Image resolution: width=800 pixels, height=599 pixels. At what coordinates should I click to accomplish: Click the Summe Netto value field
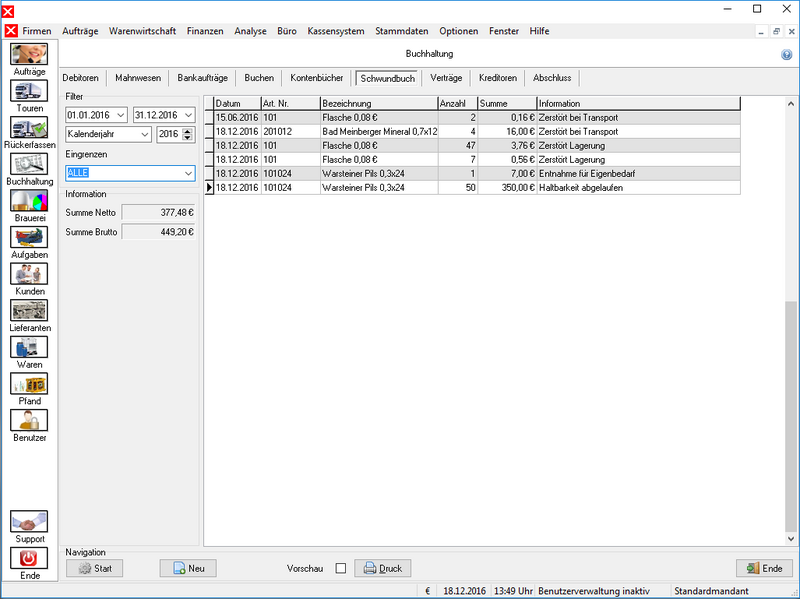159,213
